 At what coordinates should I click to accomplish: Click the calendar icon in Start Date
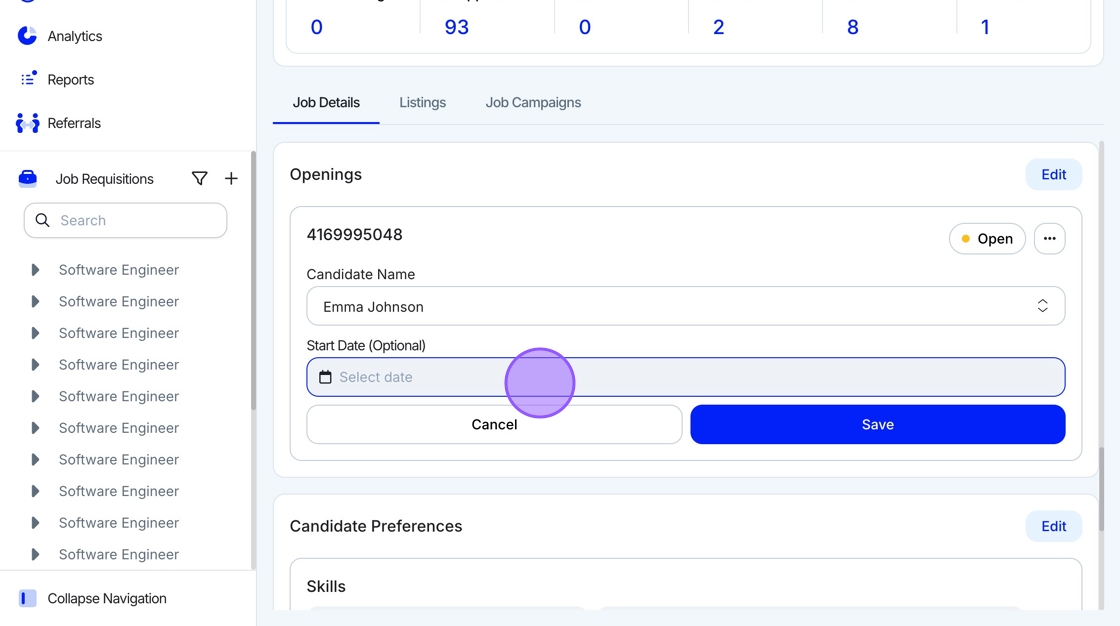point(325,377)
